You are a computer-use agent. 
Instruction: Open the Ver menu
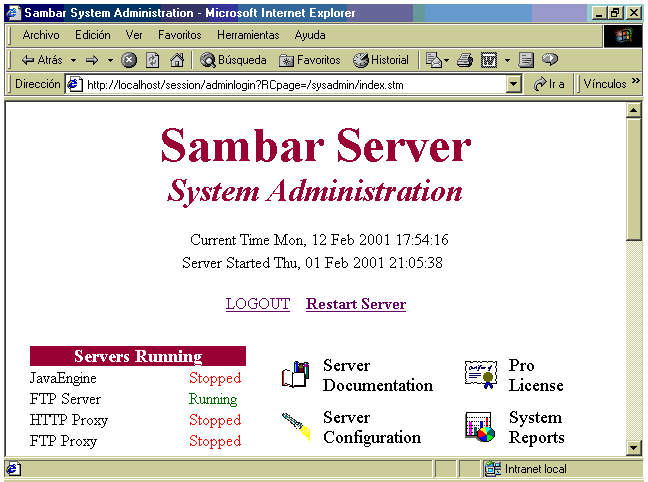point(134,35)
